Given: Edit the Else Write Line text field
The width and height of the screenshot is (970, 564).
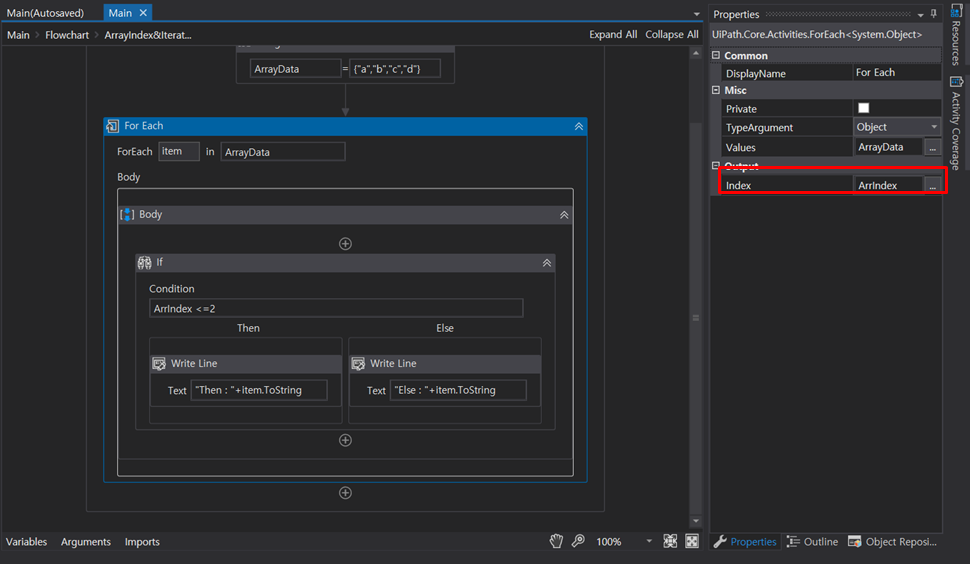Looking at the screenshot, I should click(x=458, y=390).
